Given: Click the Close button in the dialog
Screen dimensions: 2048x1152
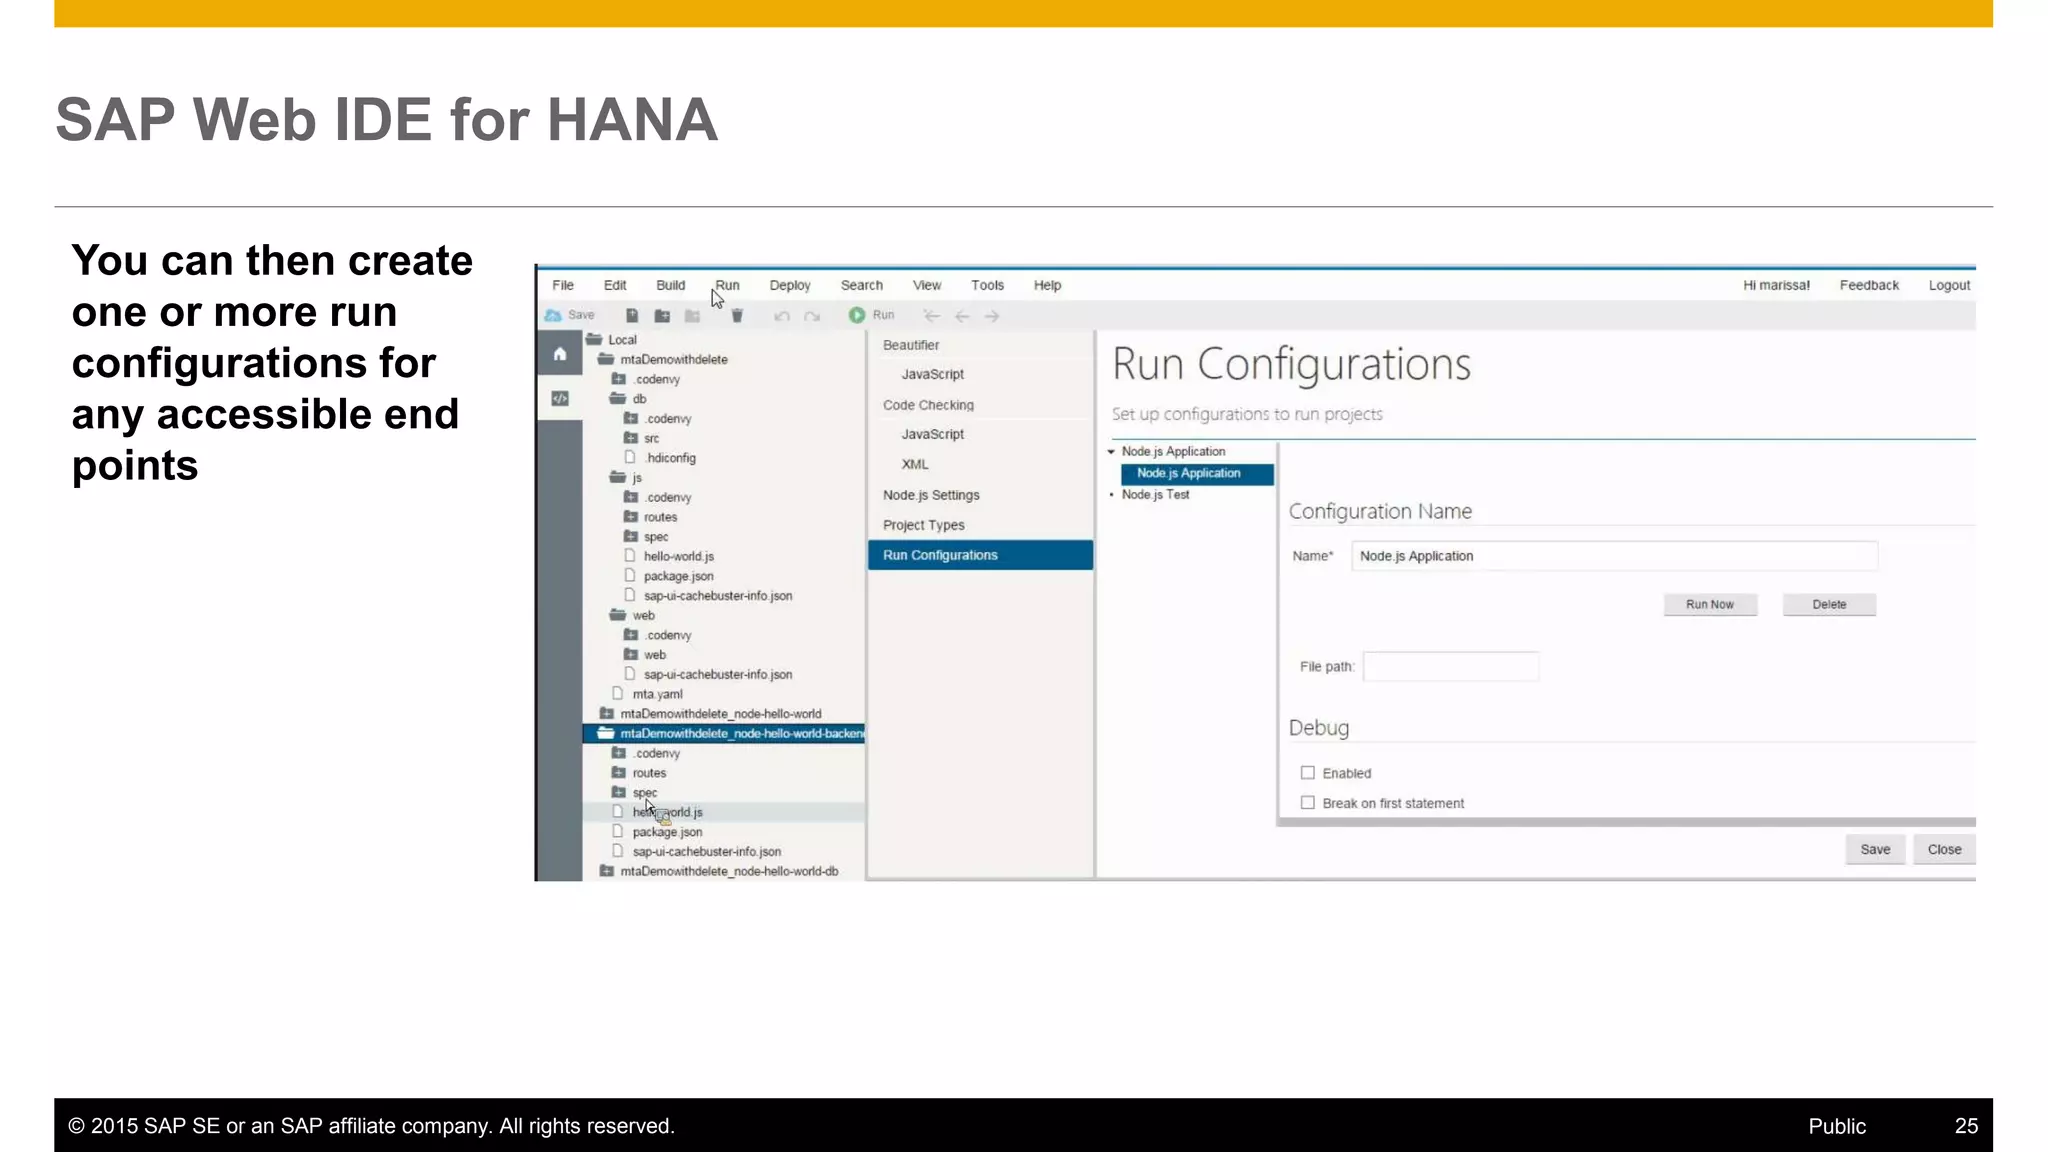Looking at the screenshot, I should 1944,849.
